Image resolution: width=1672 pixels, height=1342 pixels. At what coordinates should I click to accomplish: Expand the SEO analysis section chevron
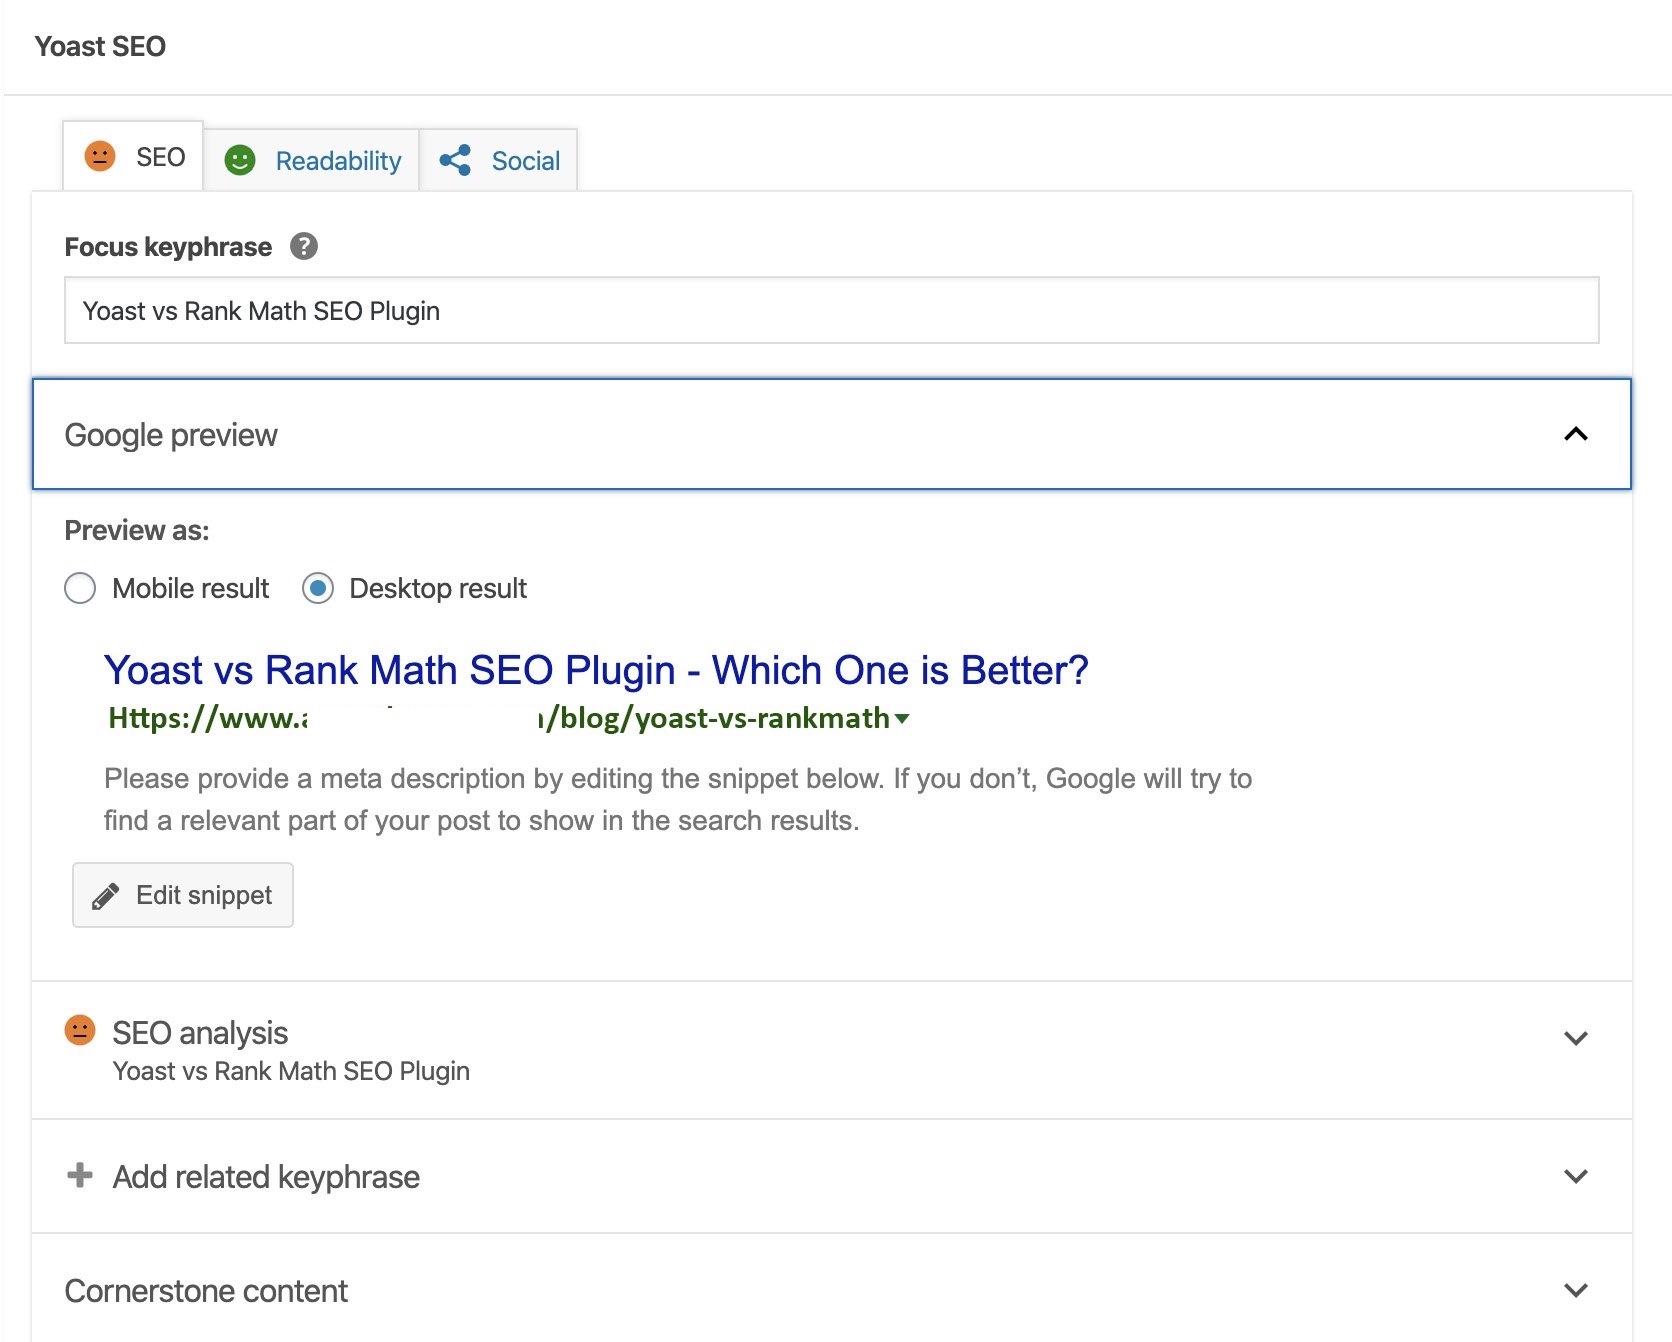[x=1576, y=1038]
